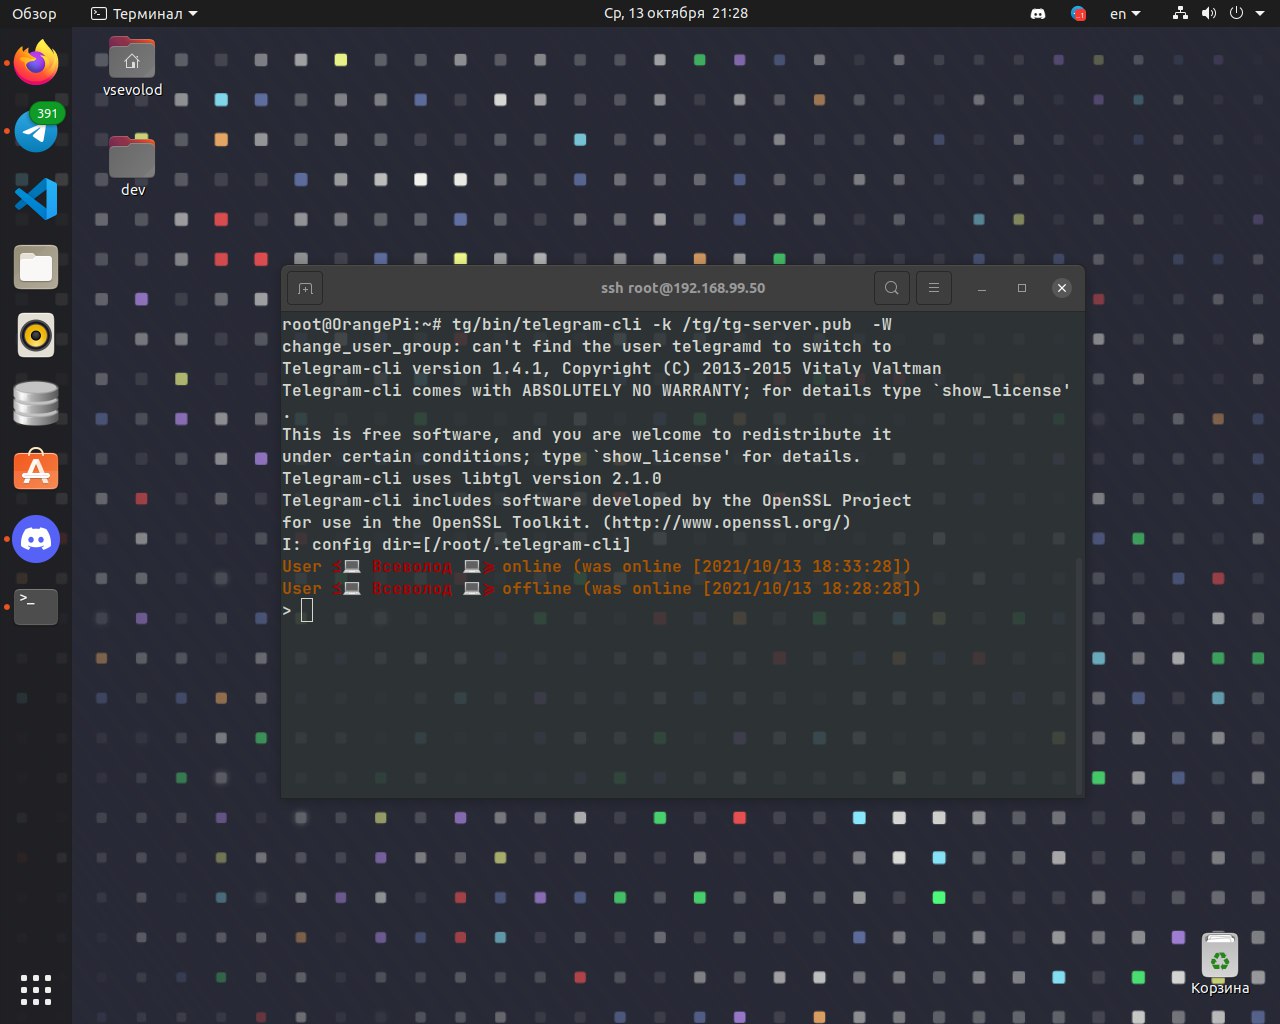
Task: Expand the system menu arrow
Action: coord(1258,14)
